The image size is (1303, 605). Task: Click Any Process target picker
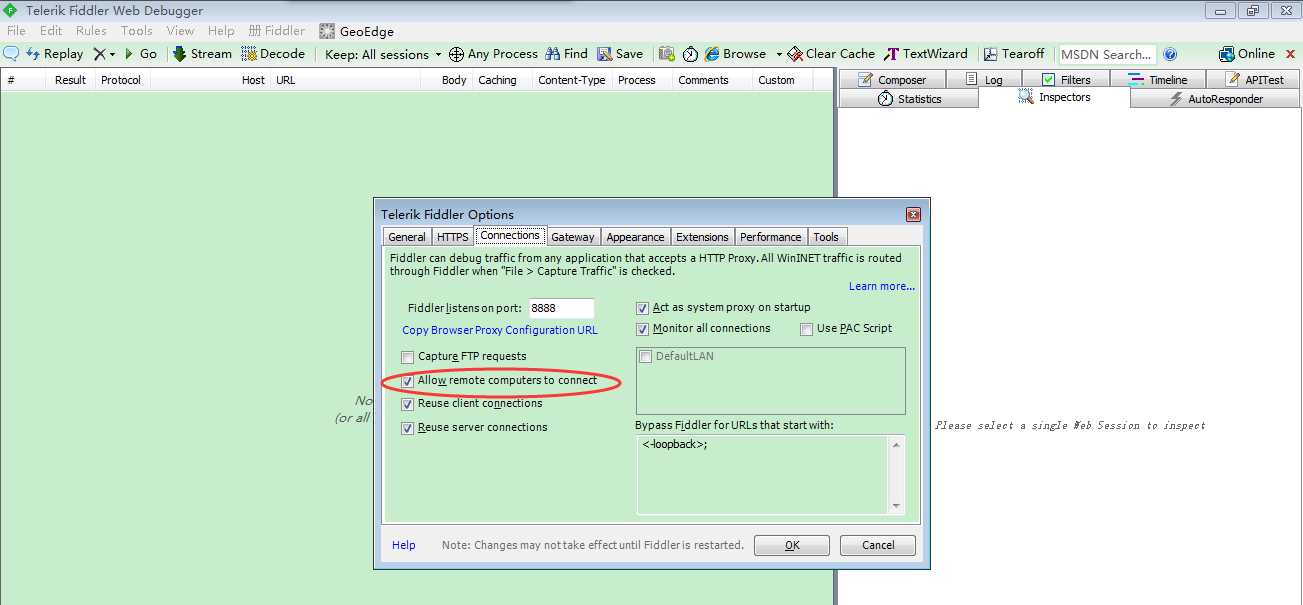click(x=493, y=54)
